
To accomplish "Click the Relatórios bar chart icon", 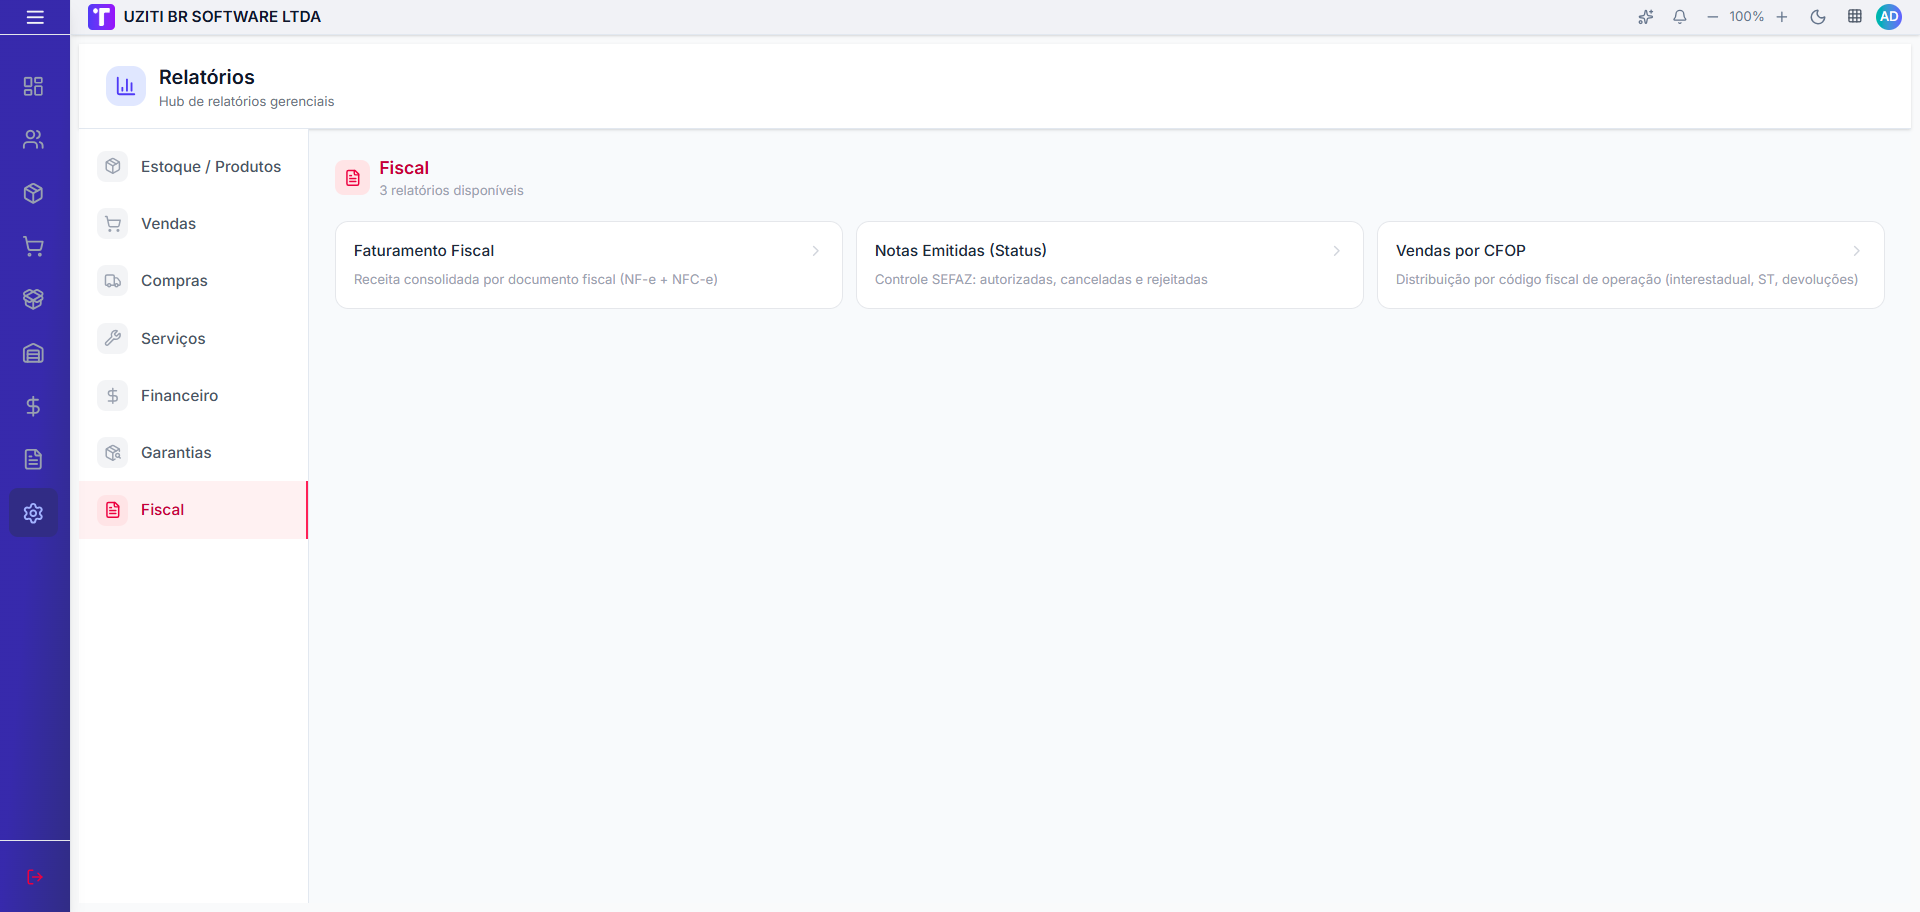I will coord(126,87).
